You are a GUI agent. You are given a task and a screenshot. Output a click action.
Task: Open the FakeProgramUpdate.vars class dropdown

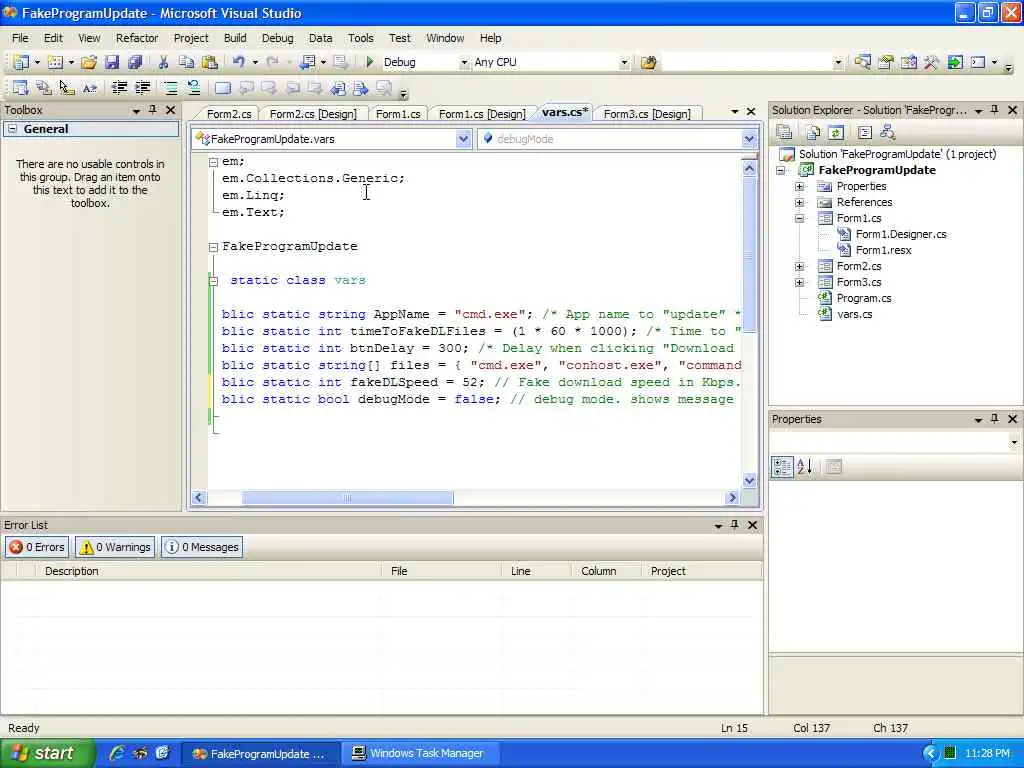(463, 138)
